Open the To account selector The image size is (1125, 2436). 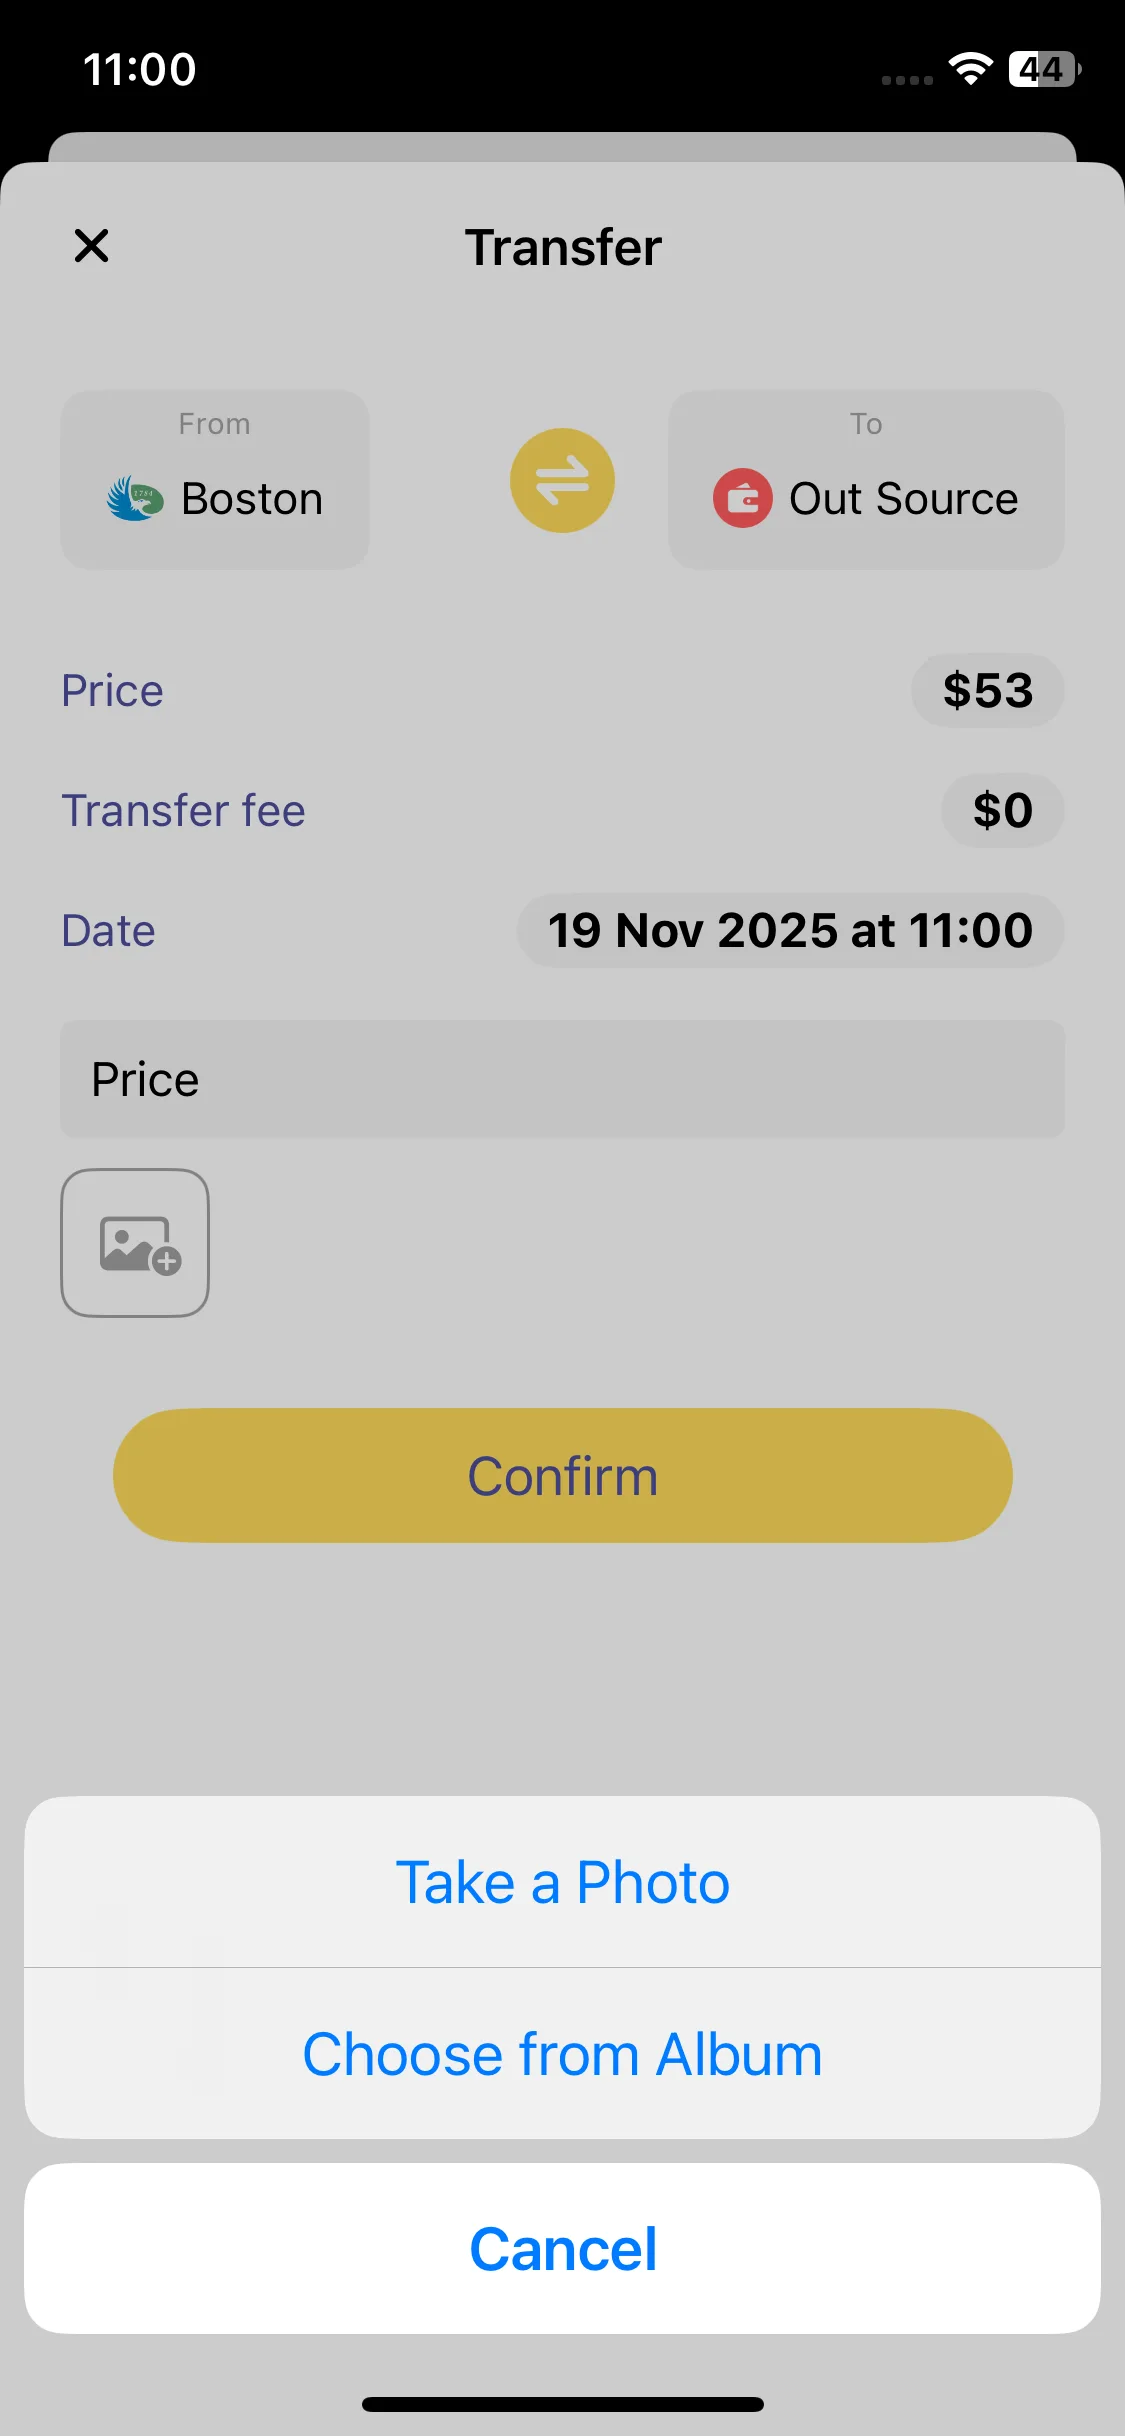(x=866, y=480)
